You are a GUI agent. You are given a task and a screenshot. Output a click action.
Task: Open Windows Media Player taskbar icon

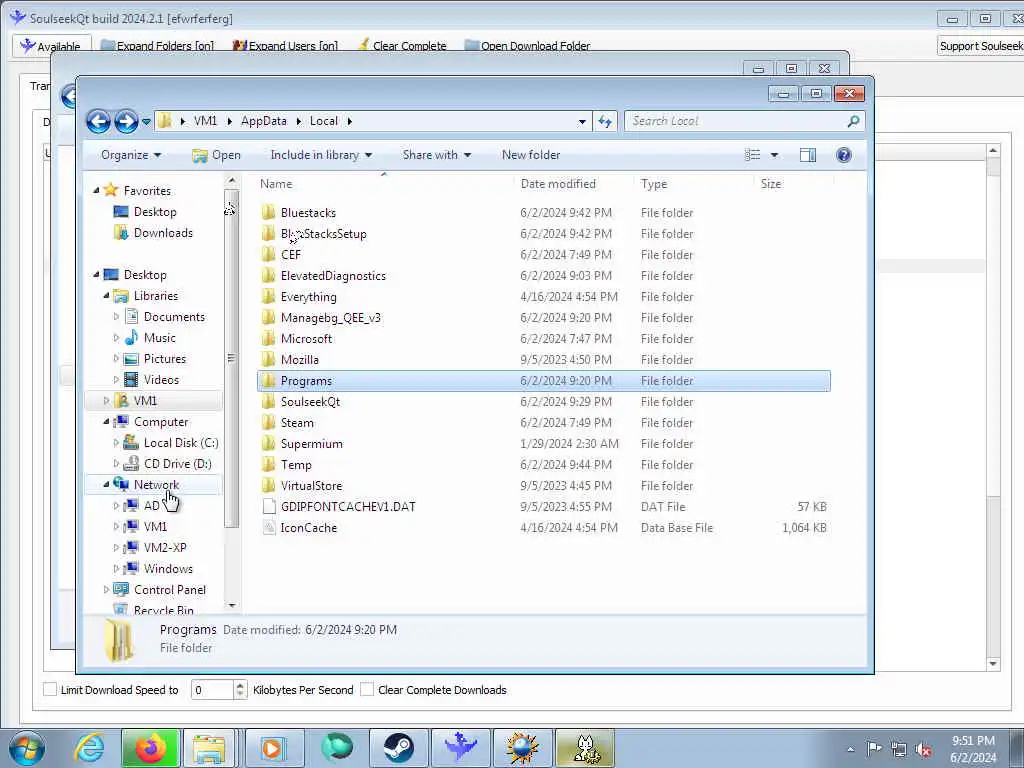coord(272,748)
